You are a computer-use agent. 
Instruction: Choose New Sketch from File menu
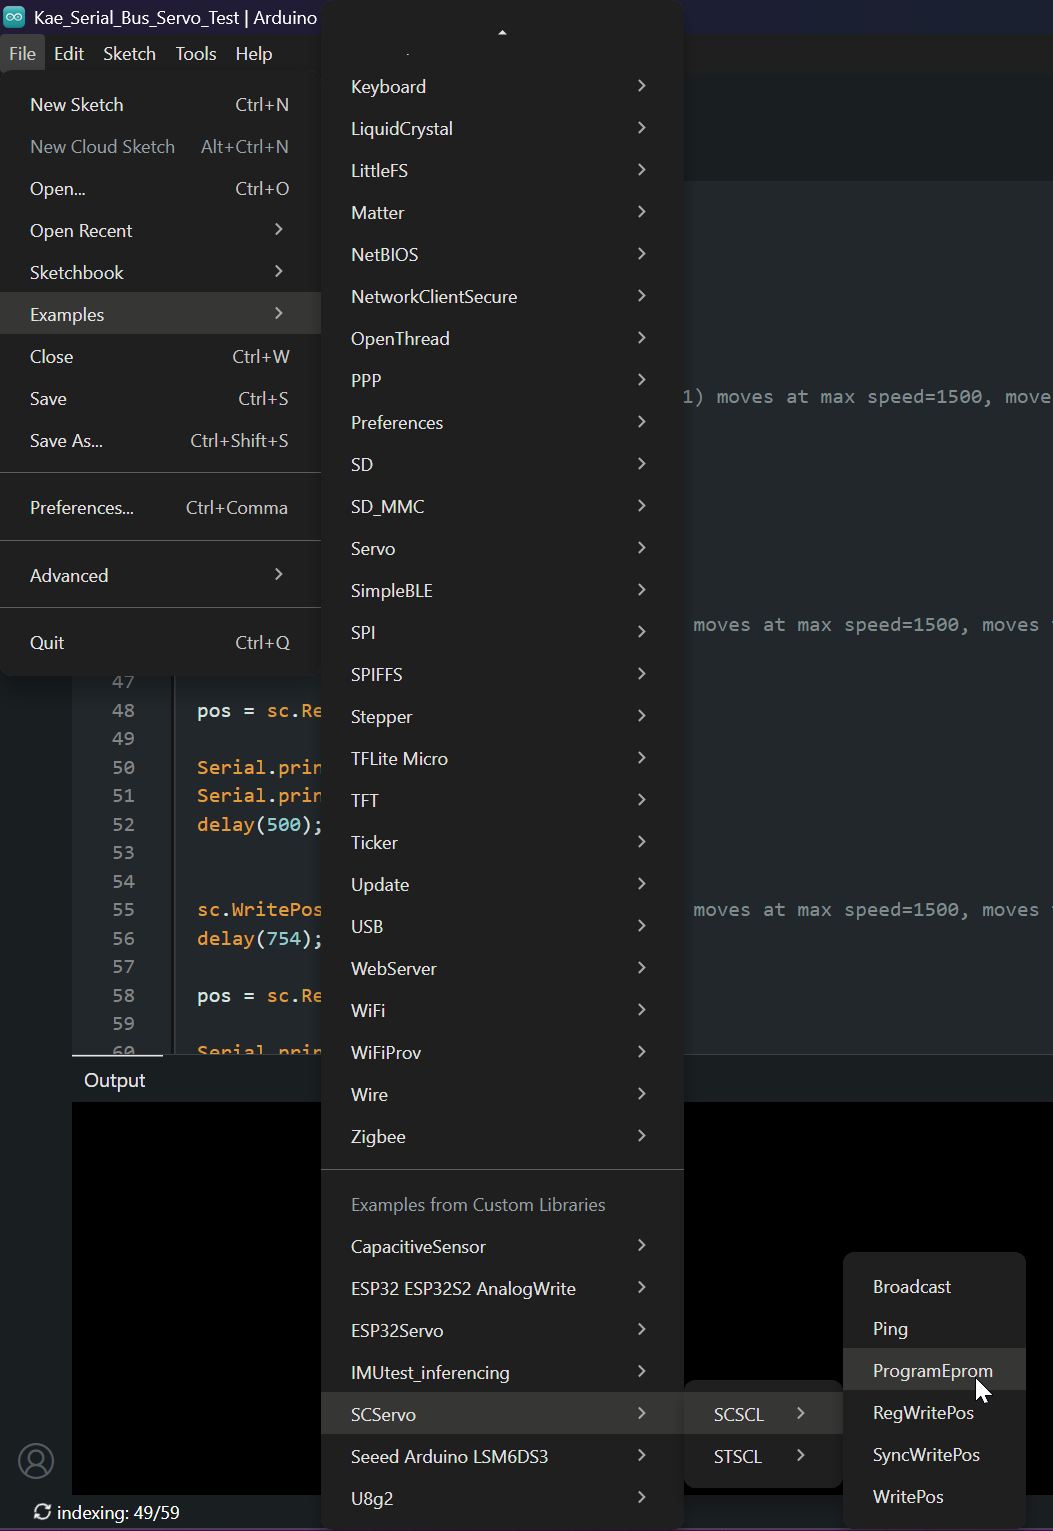click(160, 105)
